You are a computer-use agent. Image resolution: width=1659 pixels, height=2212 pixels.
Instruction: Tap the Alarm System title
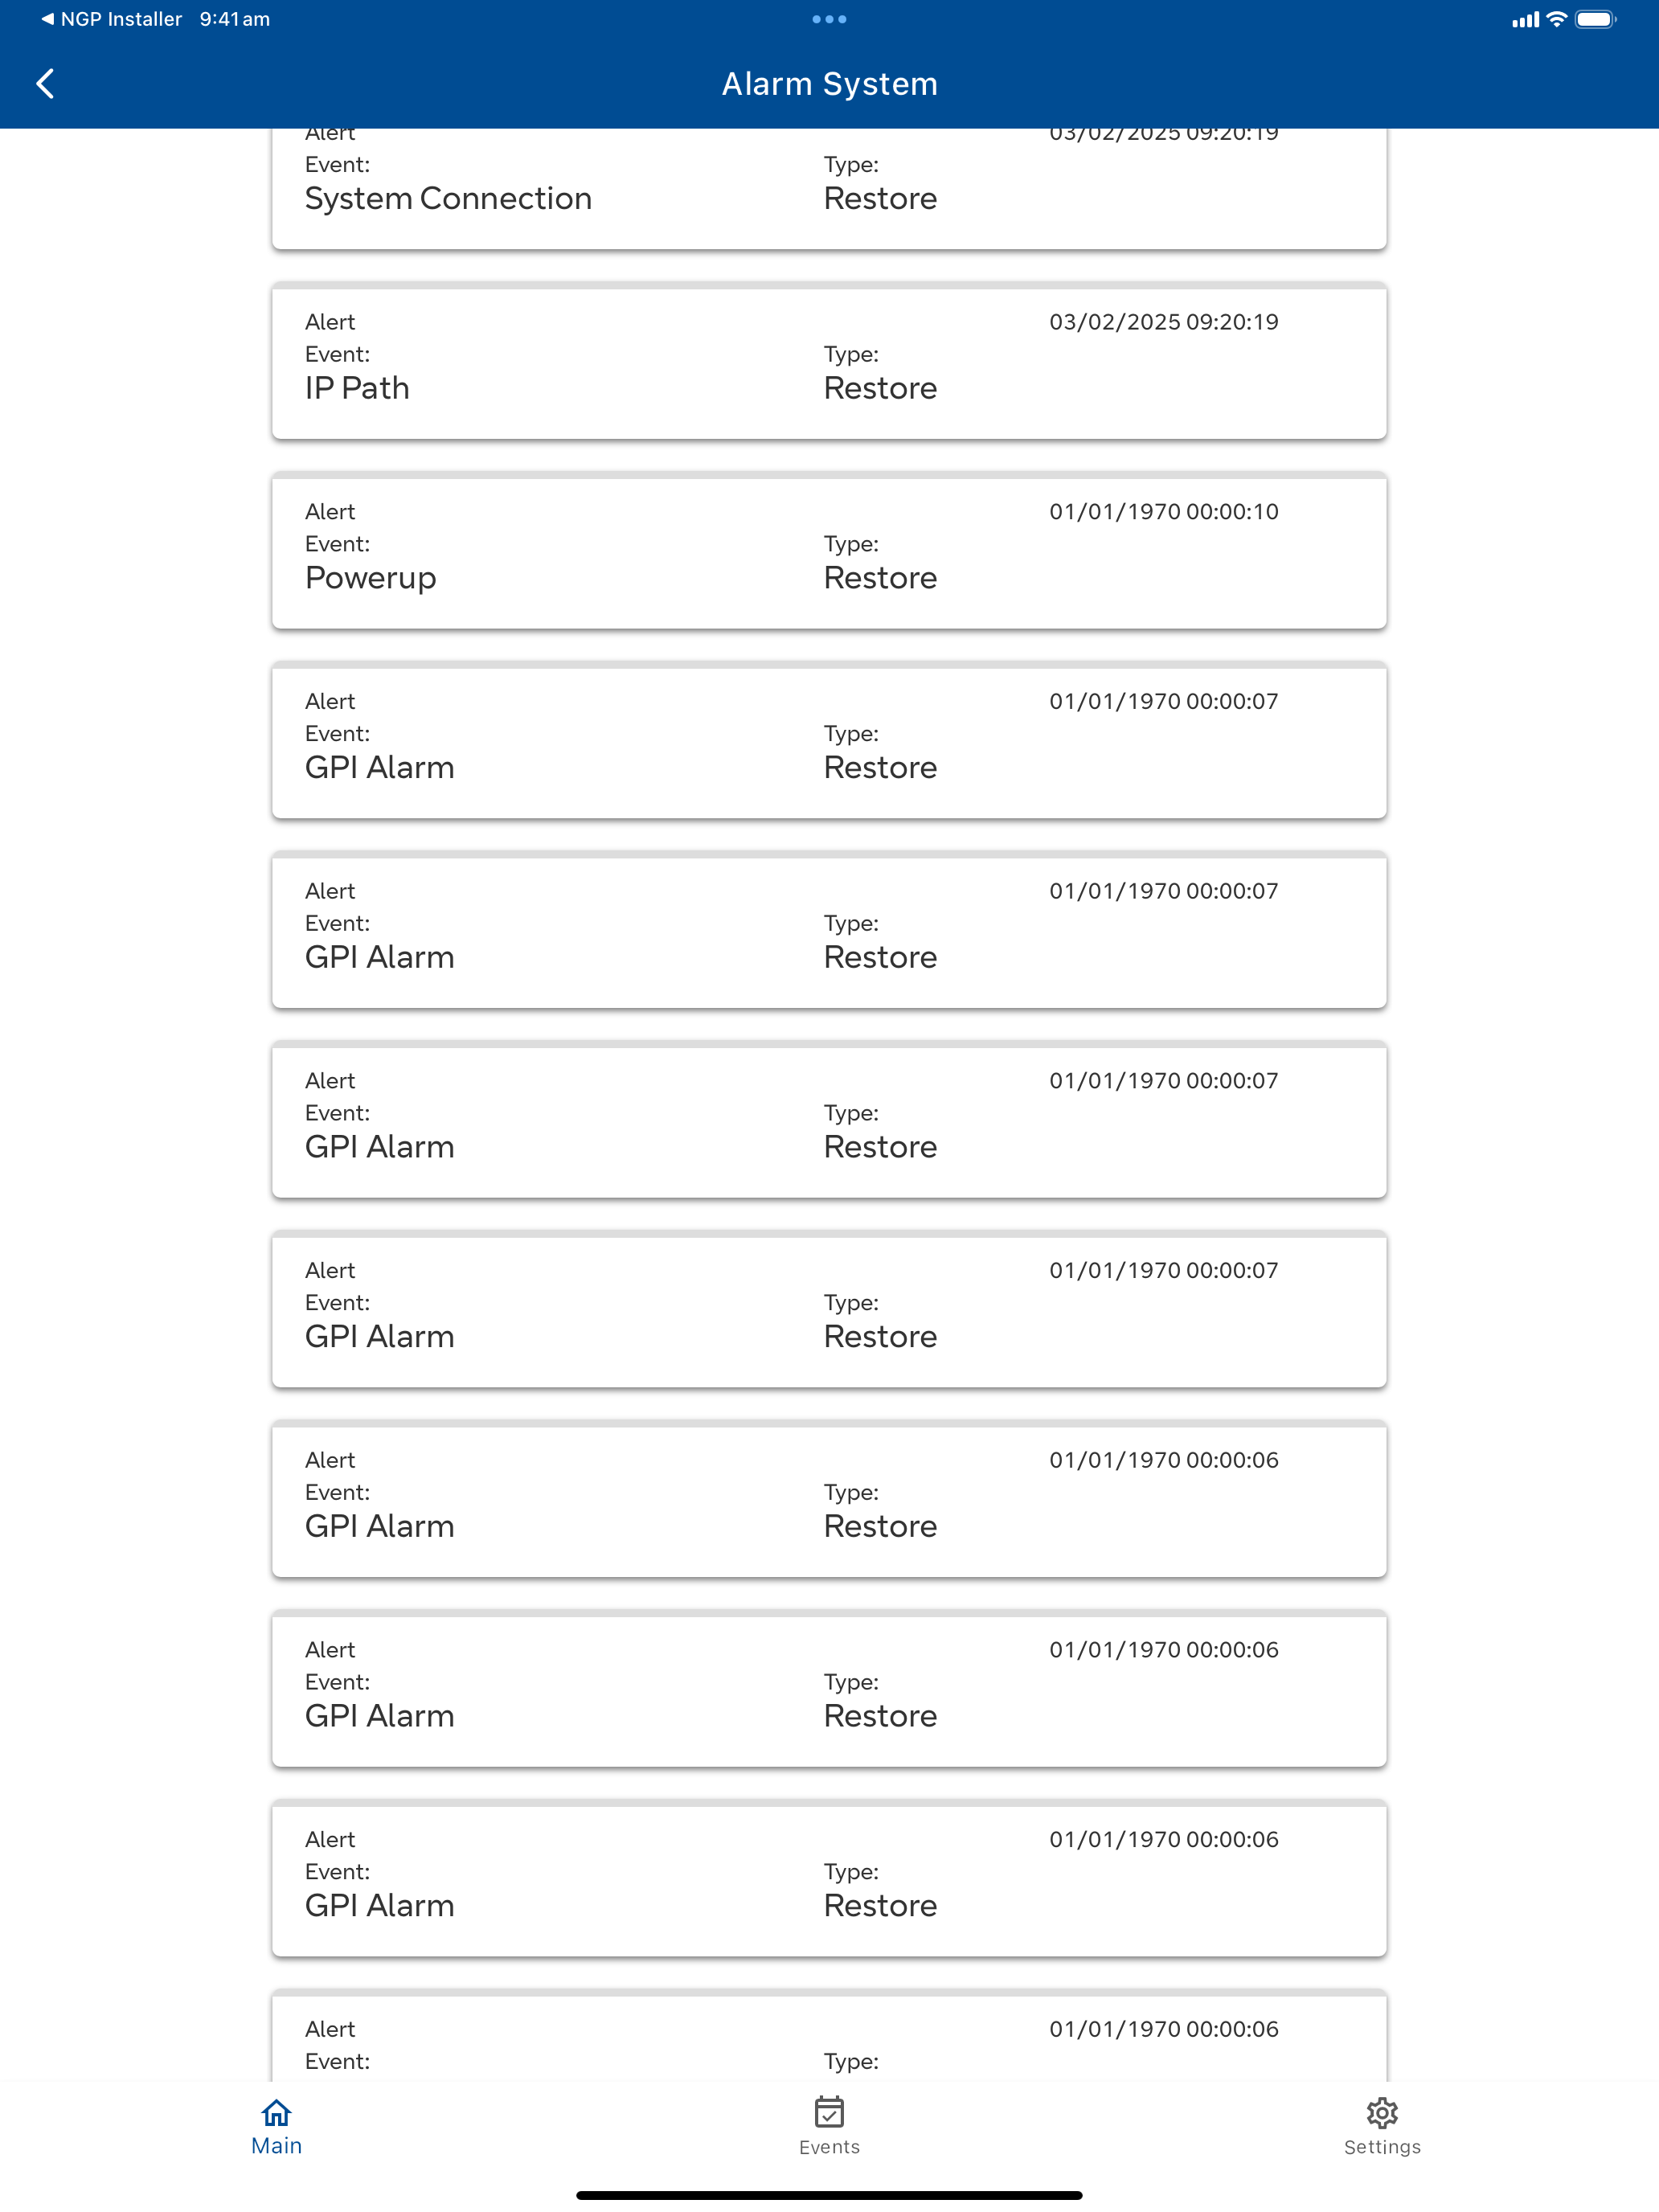[x=830, y=84]
